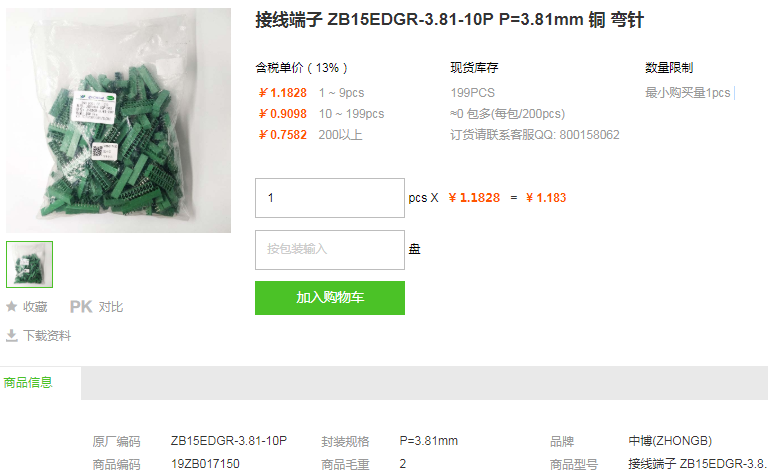The image size is (768, 474).
Task: Click the 199PCS stock quantity text
Action: coord(473,93)
